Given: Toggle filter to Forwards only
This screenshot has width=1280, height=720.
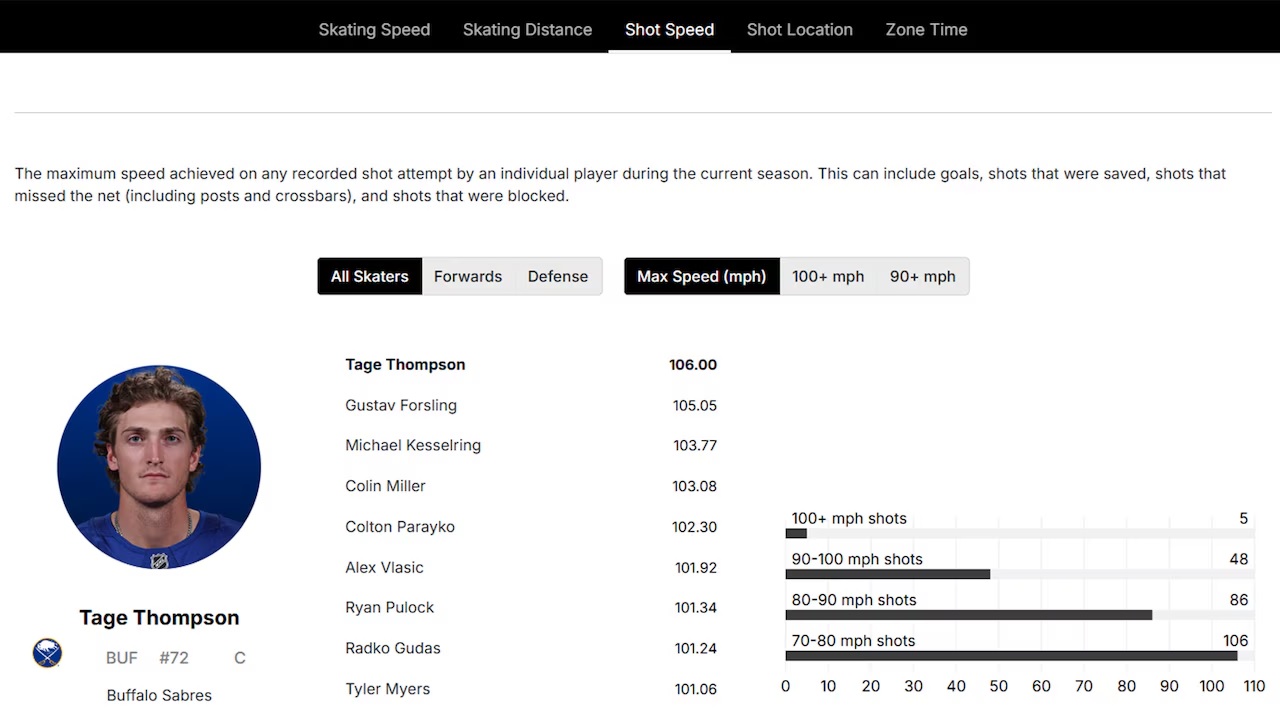Looking at the screenshot, I should tap(467, 276).
